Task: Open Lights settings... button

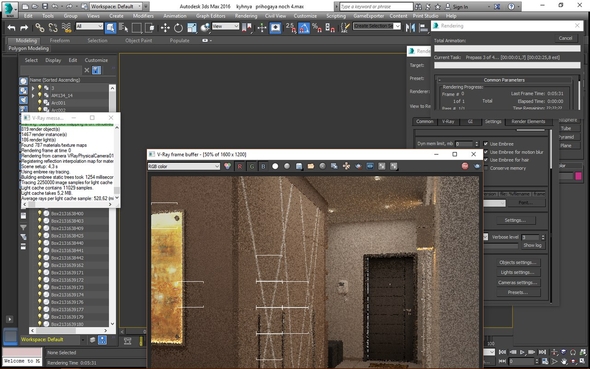Action: pyautogui.click(x=517, y=272)
